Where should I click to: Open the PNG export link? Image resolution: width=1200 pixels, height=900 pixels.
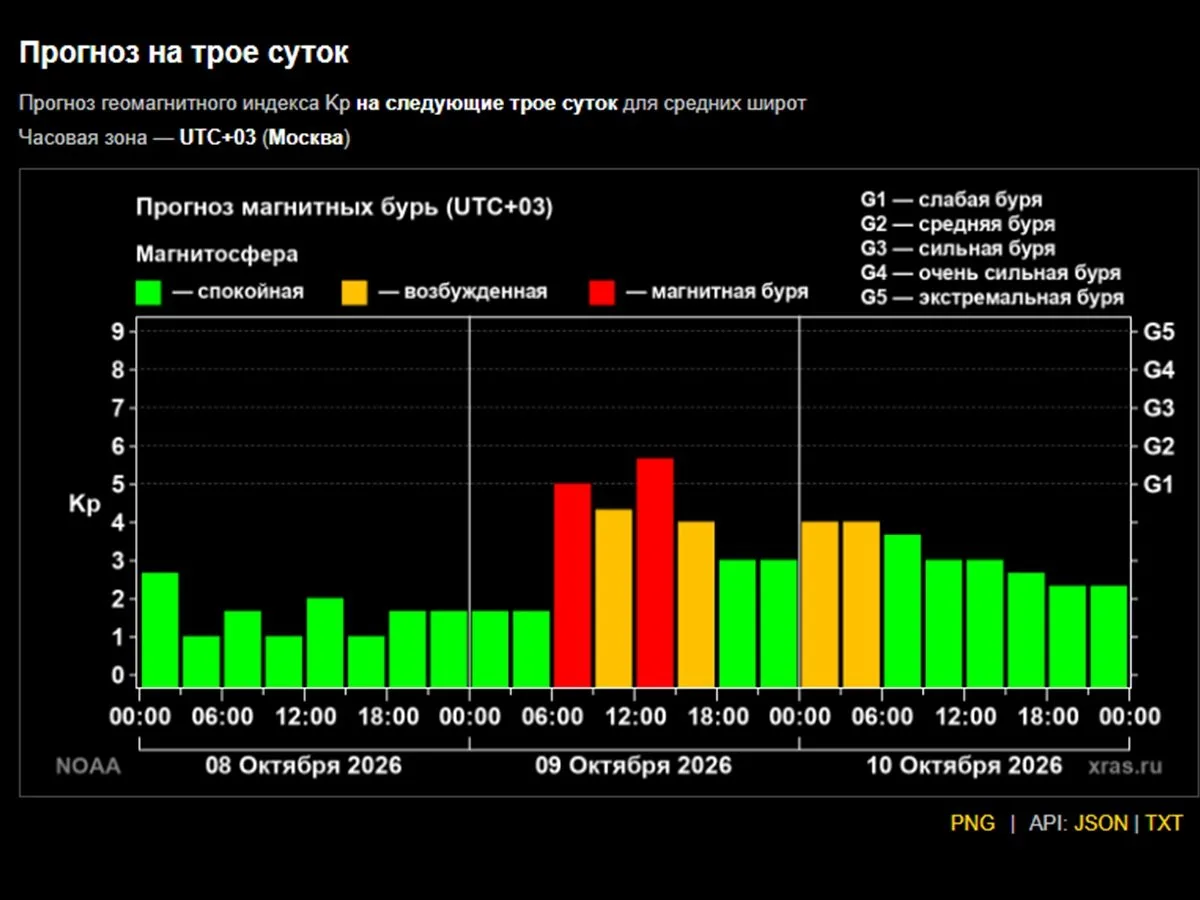[972, 823]
